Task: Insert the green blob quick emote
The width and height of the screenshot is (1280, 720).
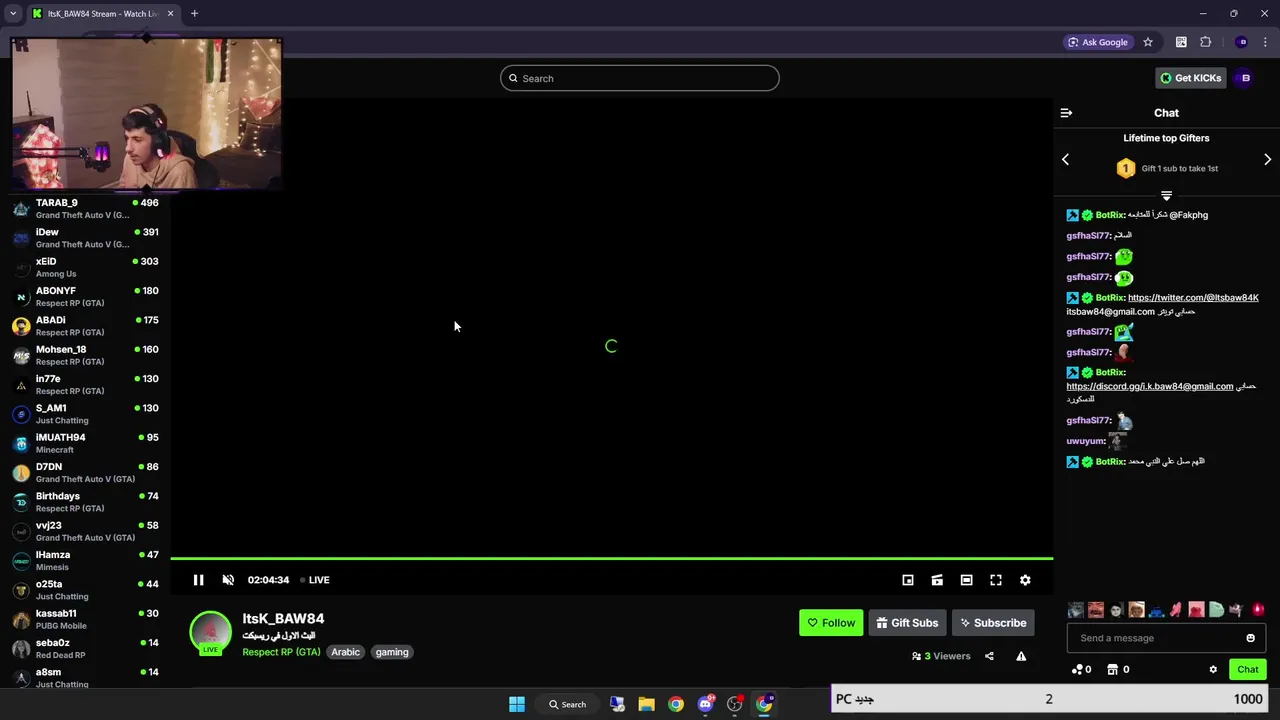Action: pos(1216,610)
